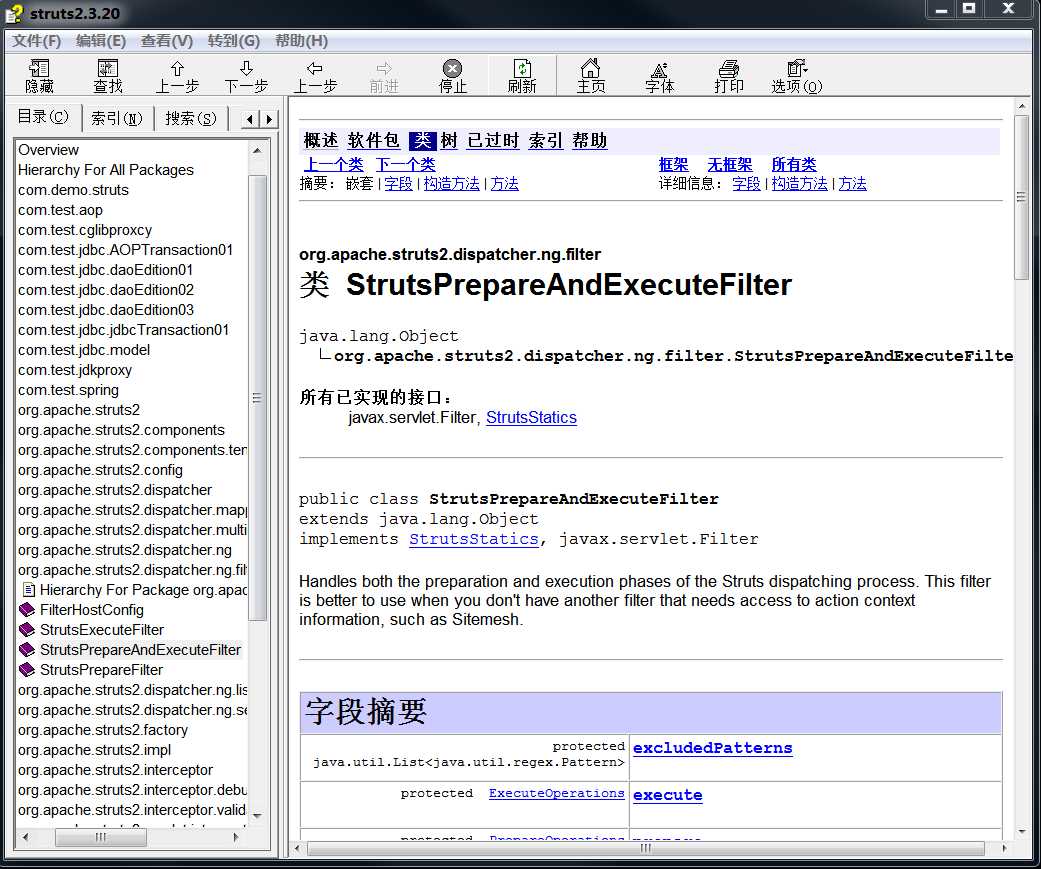This screenshot has width=1041, height=869.
Task: Select the org.apache.struts2.factory package
Action: tap(103, 730)
